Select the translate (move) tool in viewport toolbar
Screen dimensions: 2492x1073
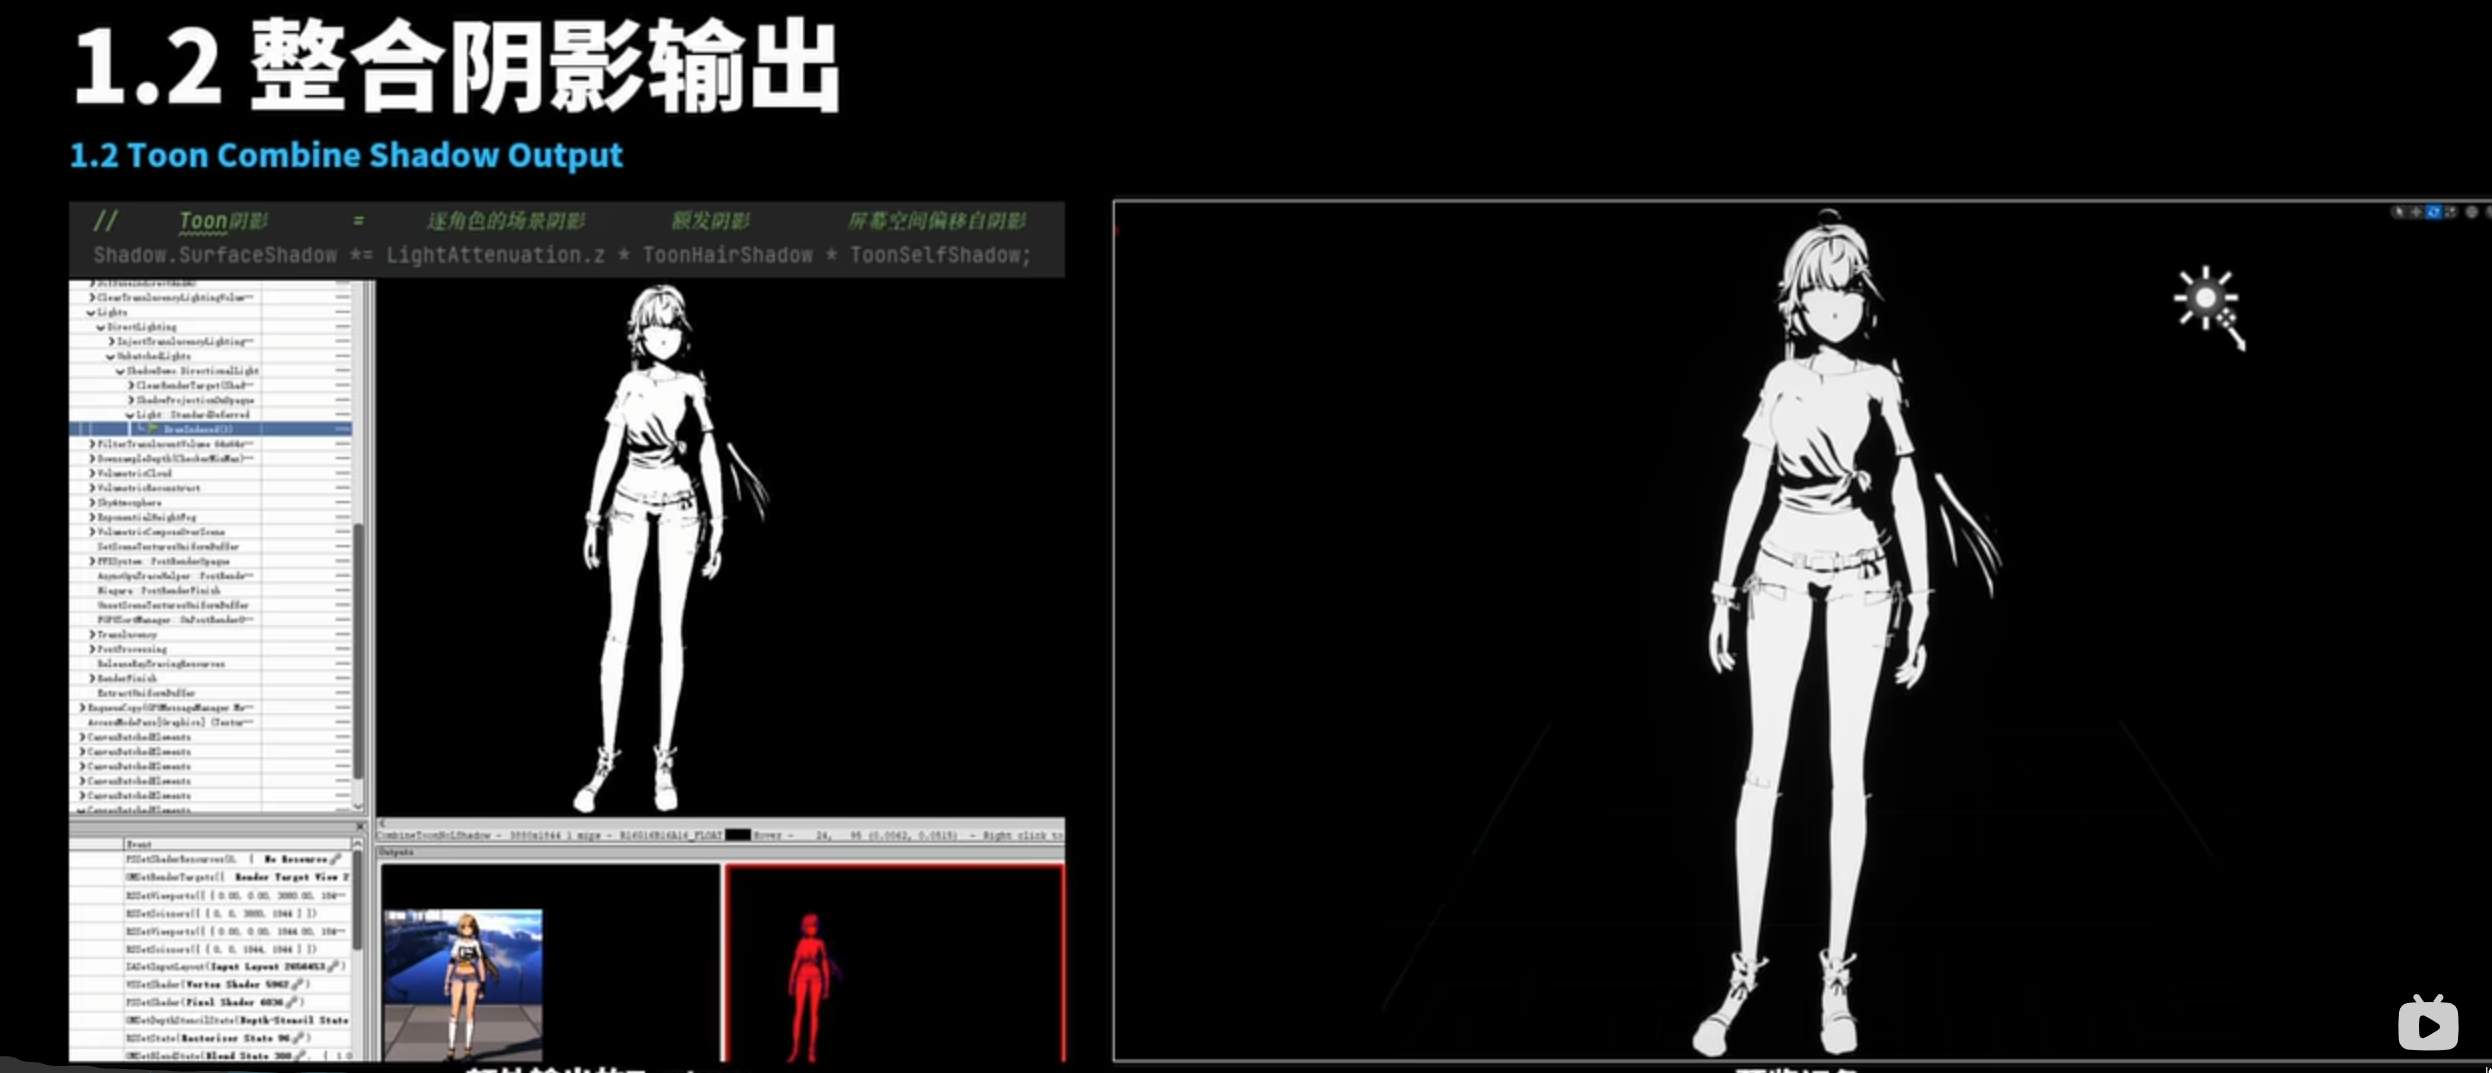pos(2416,212)
